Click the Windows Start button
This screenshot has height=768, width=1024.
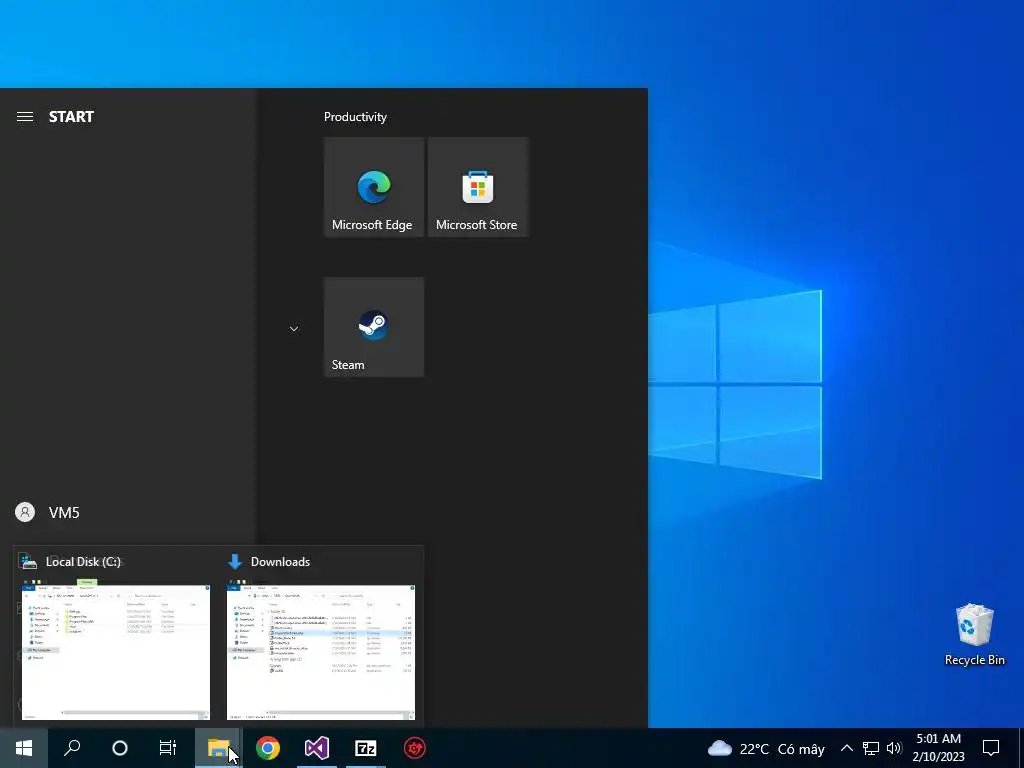(24, 748)
